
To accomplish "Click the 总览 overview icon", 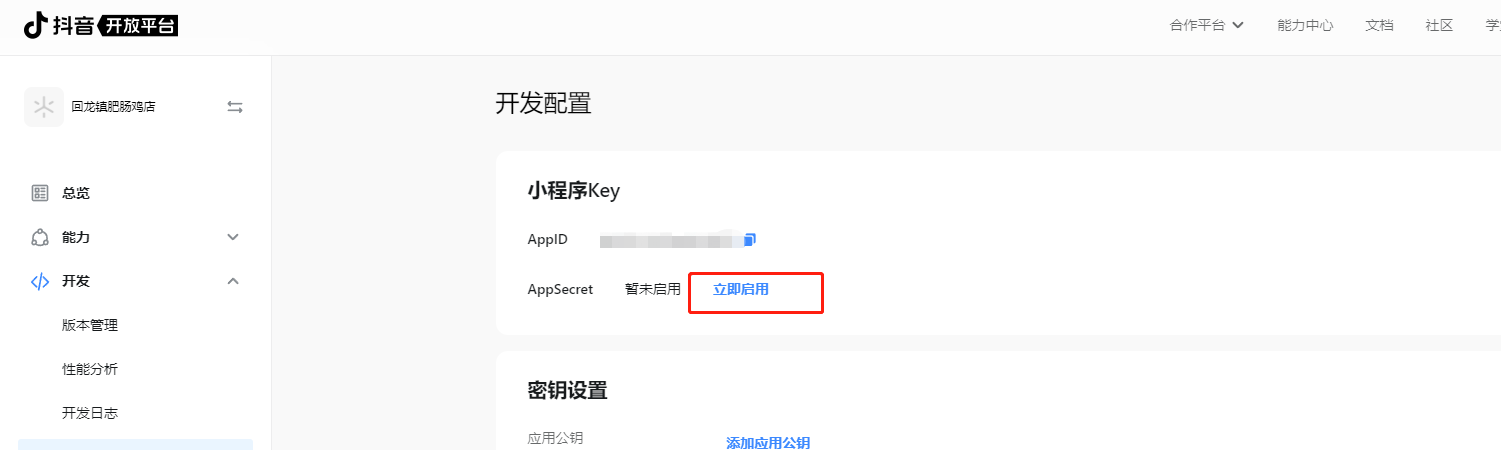I will point(40,193).
